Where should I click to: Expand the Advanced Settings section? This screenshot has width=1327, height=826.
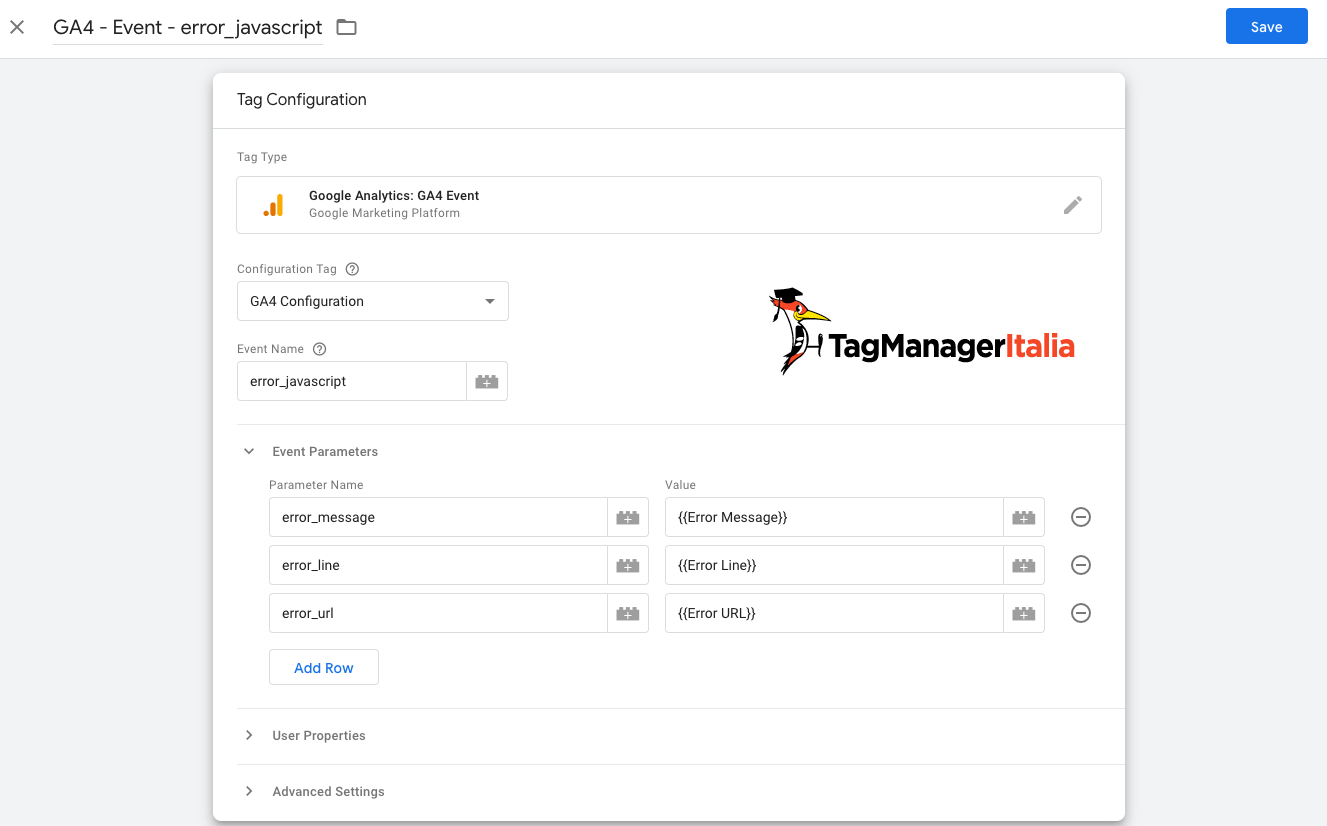(x=250, y=791)
